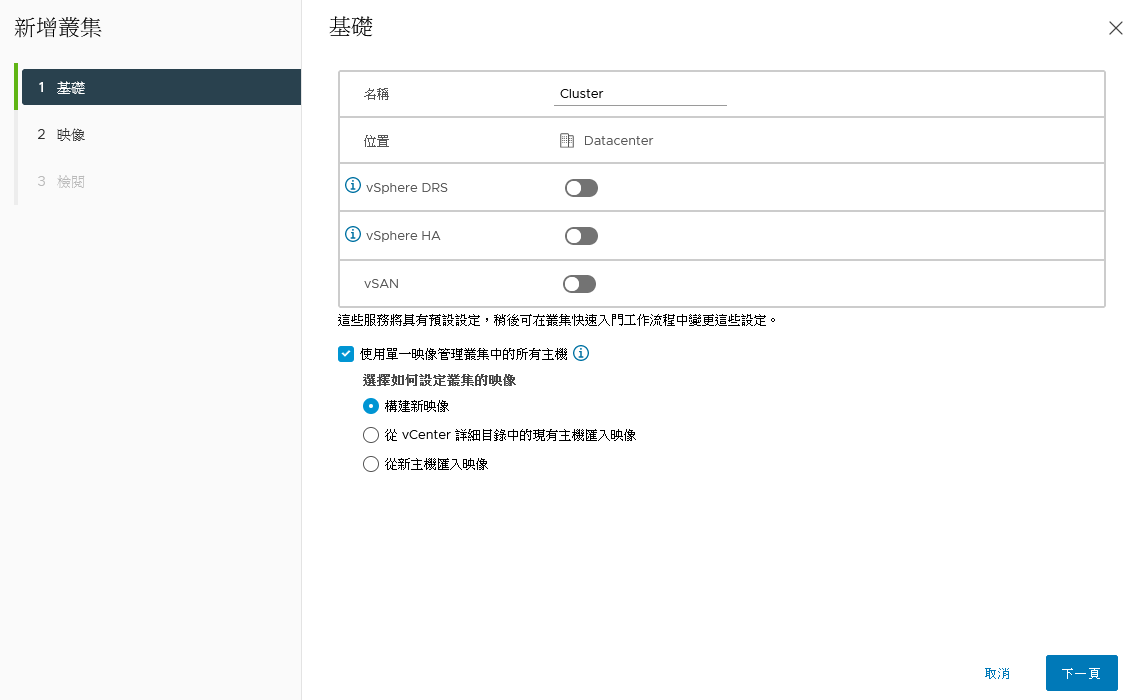The image size is (1134, 700).
Task: Click the 下一頁 button
Action: click(x=1081, y=673)
